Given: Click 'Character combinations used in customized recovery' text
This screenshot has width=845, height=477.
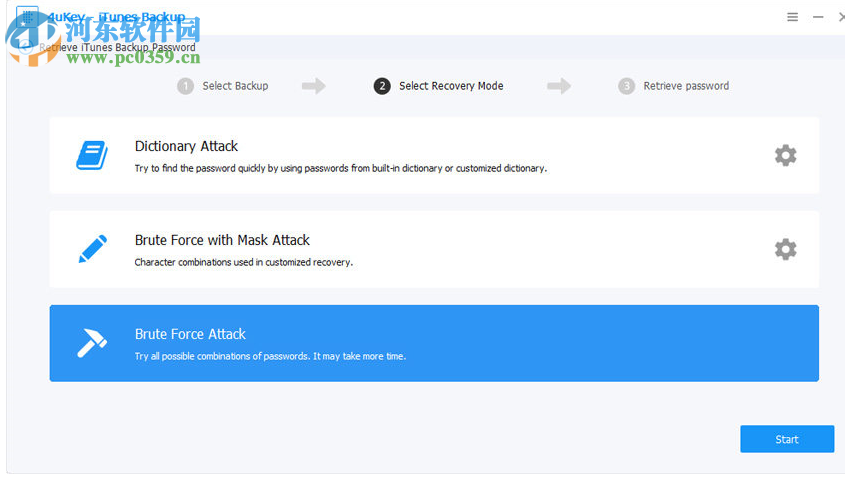Looking at the screenshot, I should (244, 262).
